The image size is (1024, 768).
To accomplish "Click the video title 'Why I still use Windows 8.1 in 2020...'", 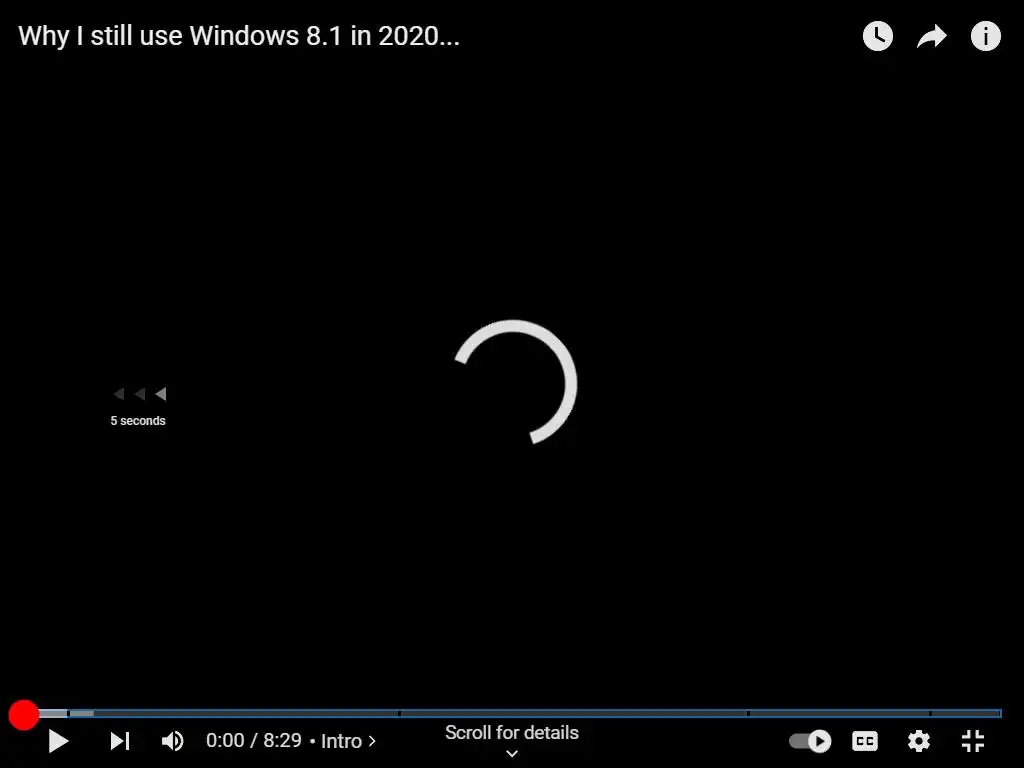I will click(239, 37).
